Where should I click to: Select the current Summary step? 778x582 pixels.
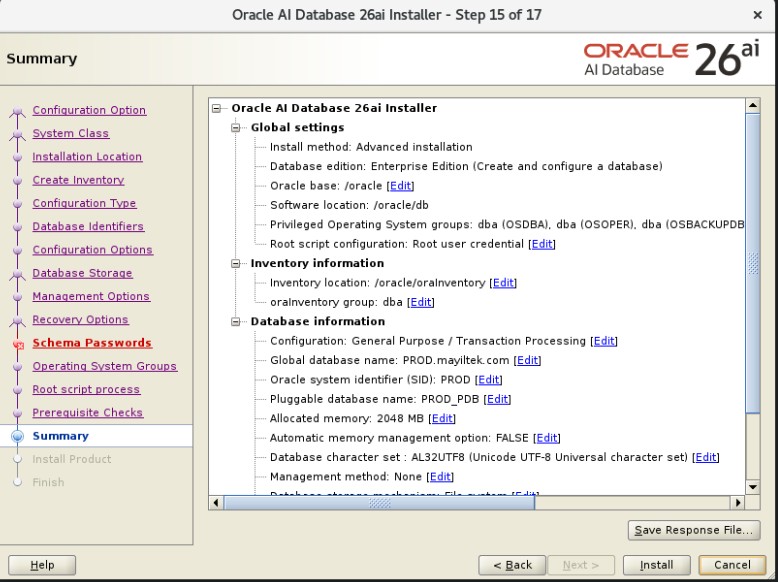tap(61, 436)
